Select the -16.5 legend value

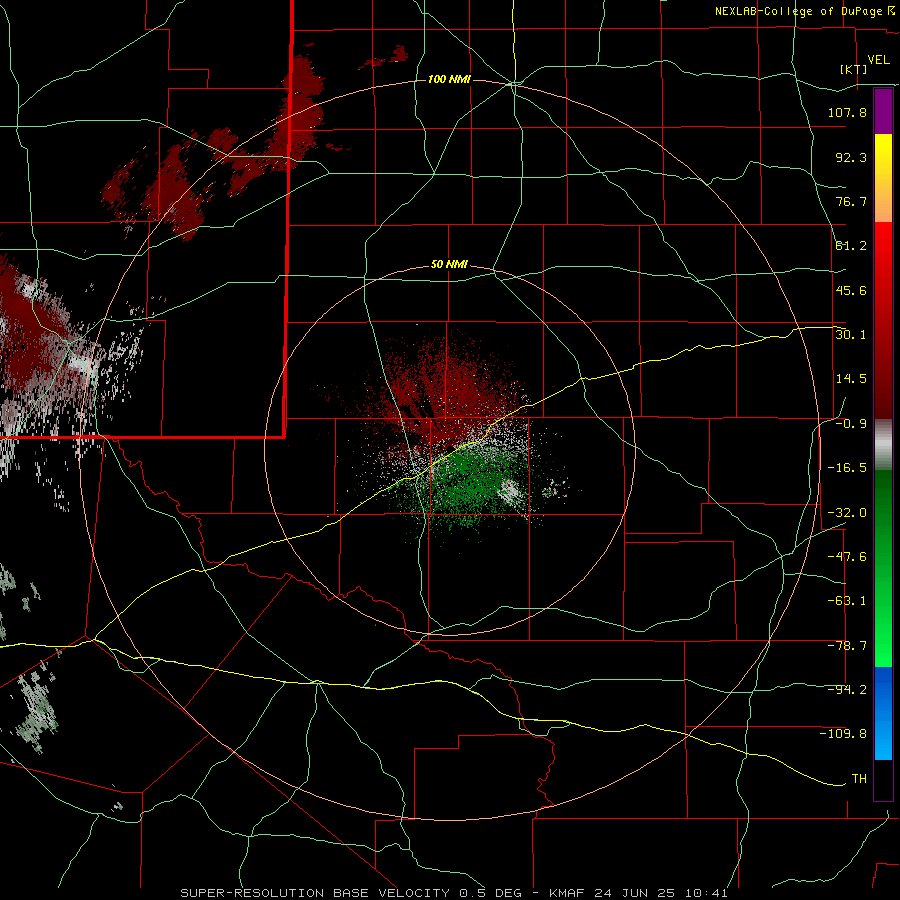tap(847, 468)
